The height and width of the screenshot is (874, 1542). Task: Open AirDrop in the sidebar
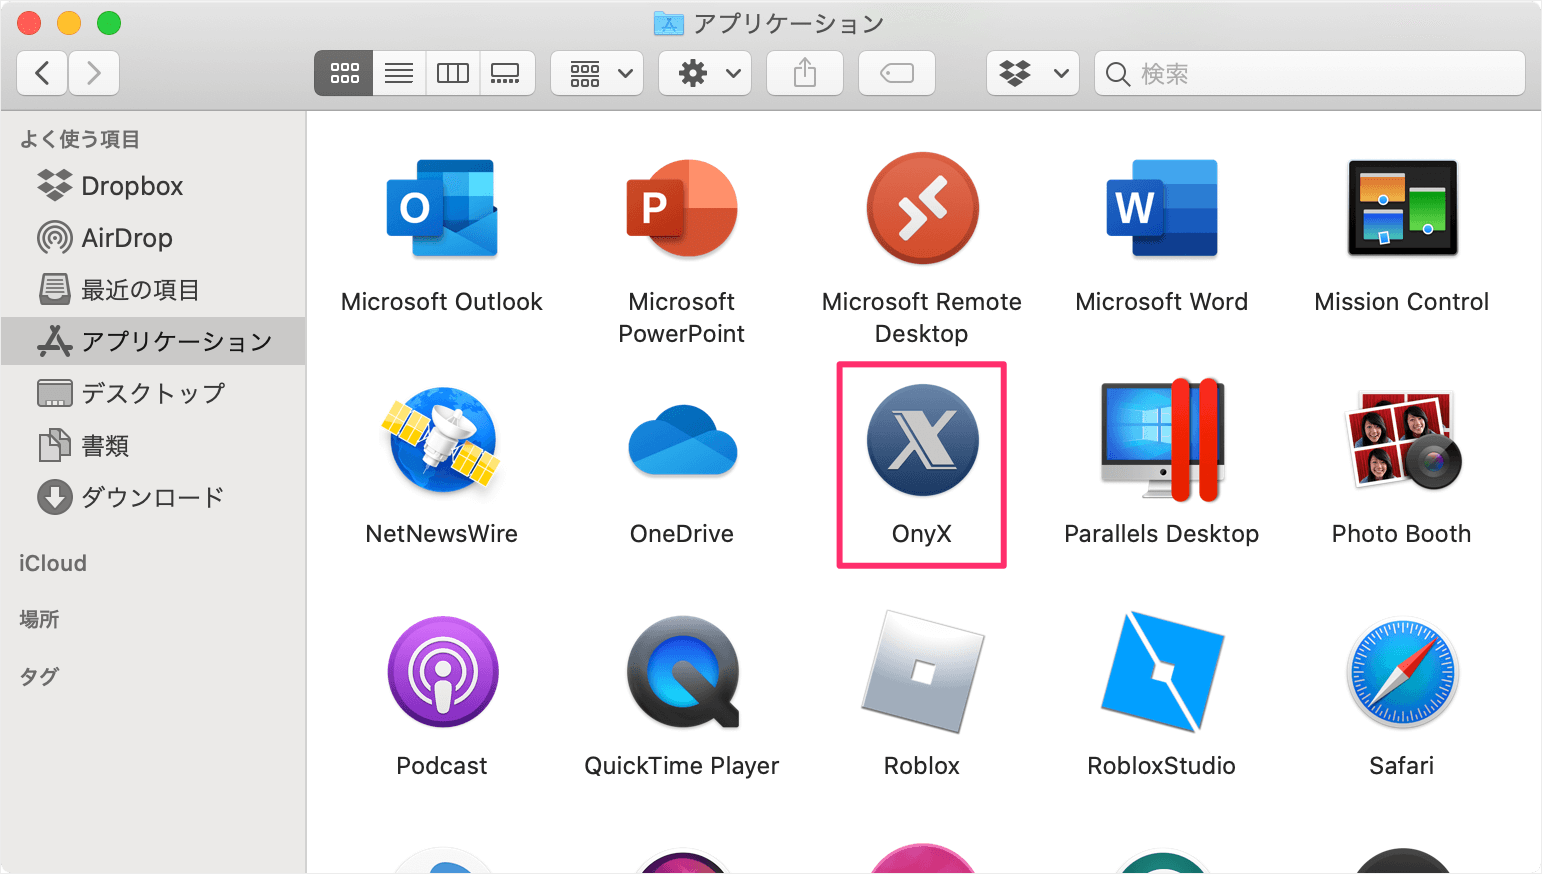[x=153, y=238]
